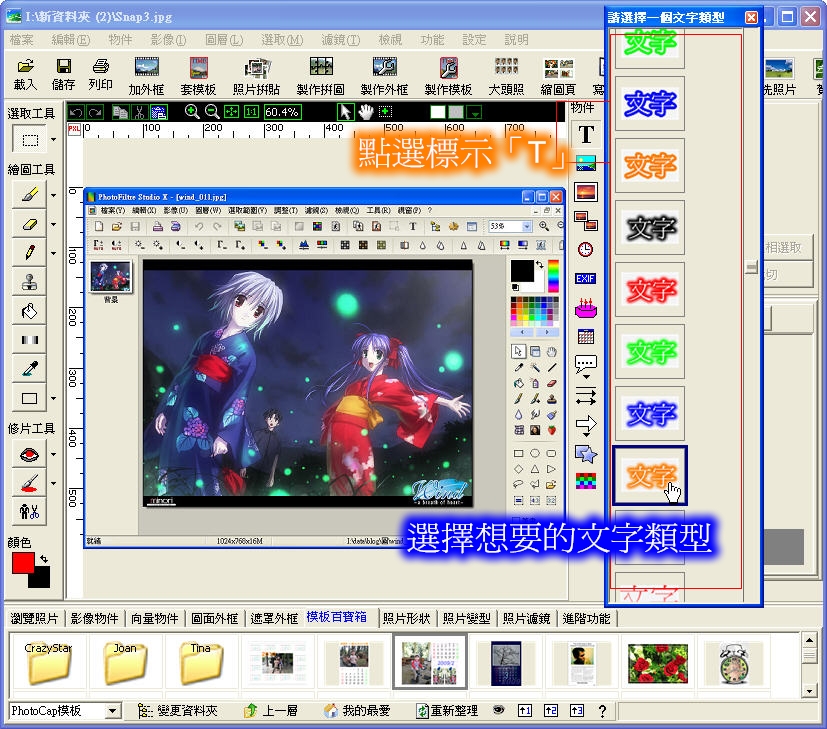Select the brush drawing tool
Image resolution: width=827 pixels, height=729 pixels.
tap(30, 195)
